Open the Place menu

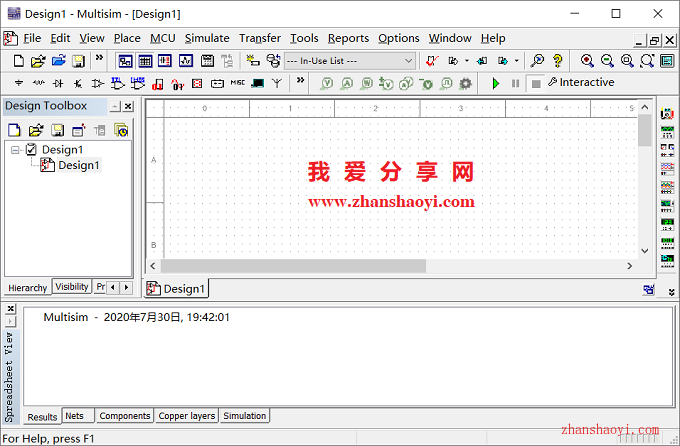point(127,38)
